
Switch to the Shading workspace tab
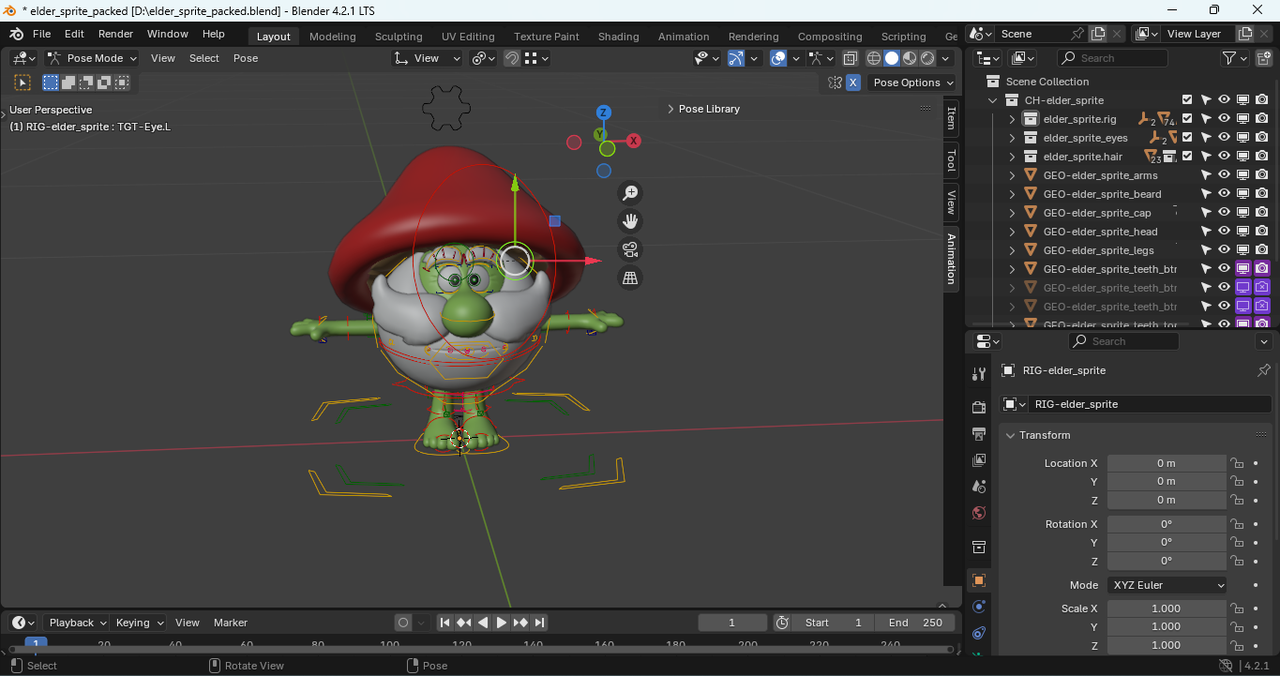pyautogui.click(x=619, y=36)
